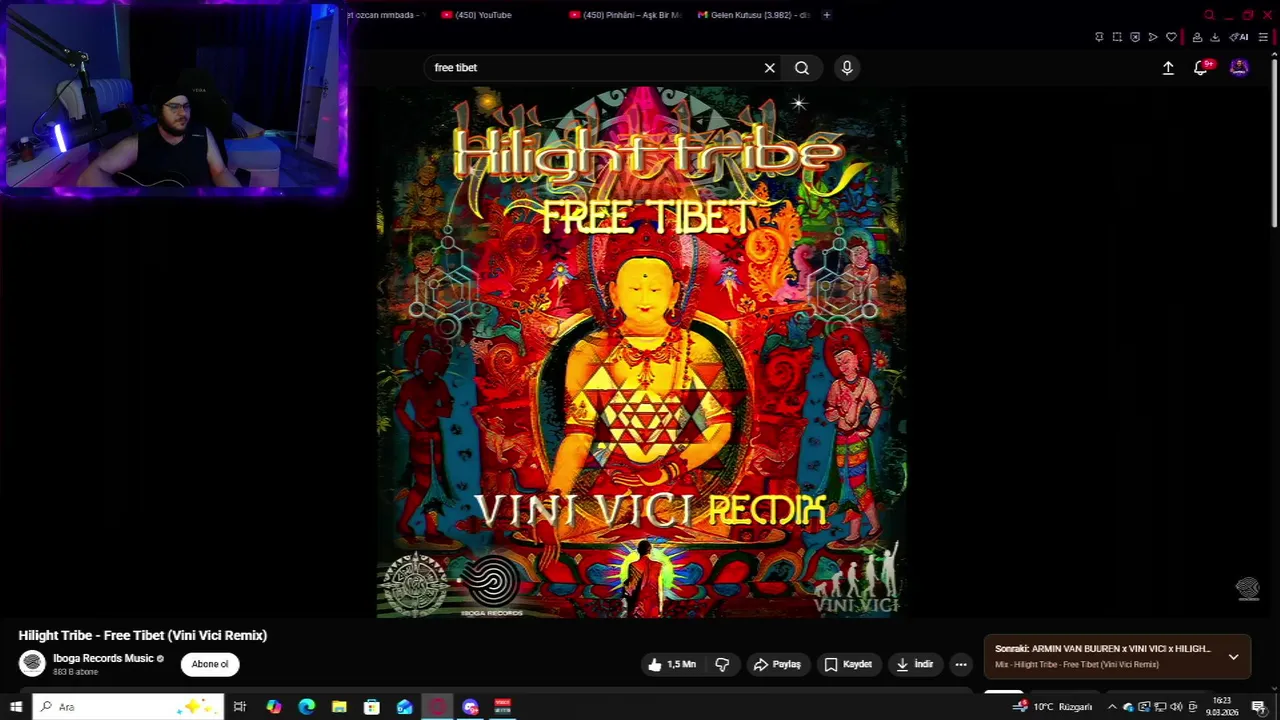This screenshot has height=720, width=1280.
Task: Open the notifications bell
Action: point(1201,68)
